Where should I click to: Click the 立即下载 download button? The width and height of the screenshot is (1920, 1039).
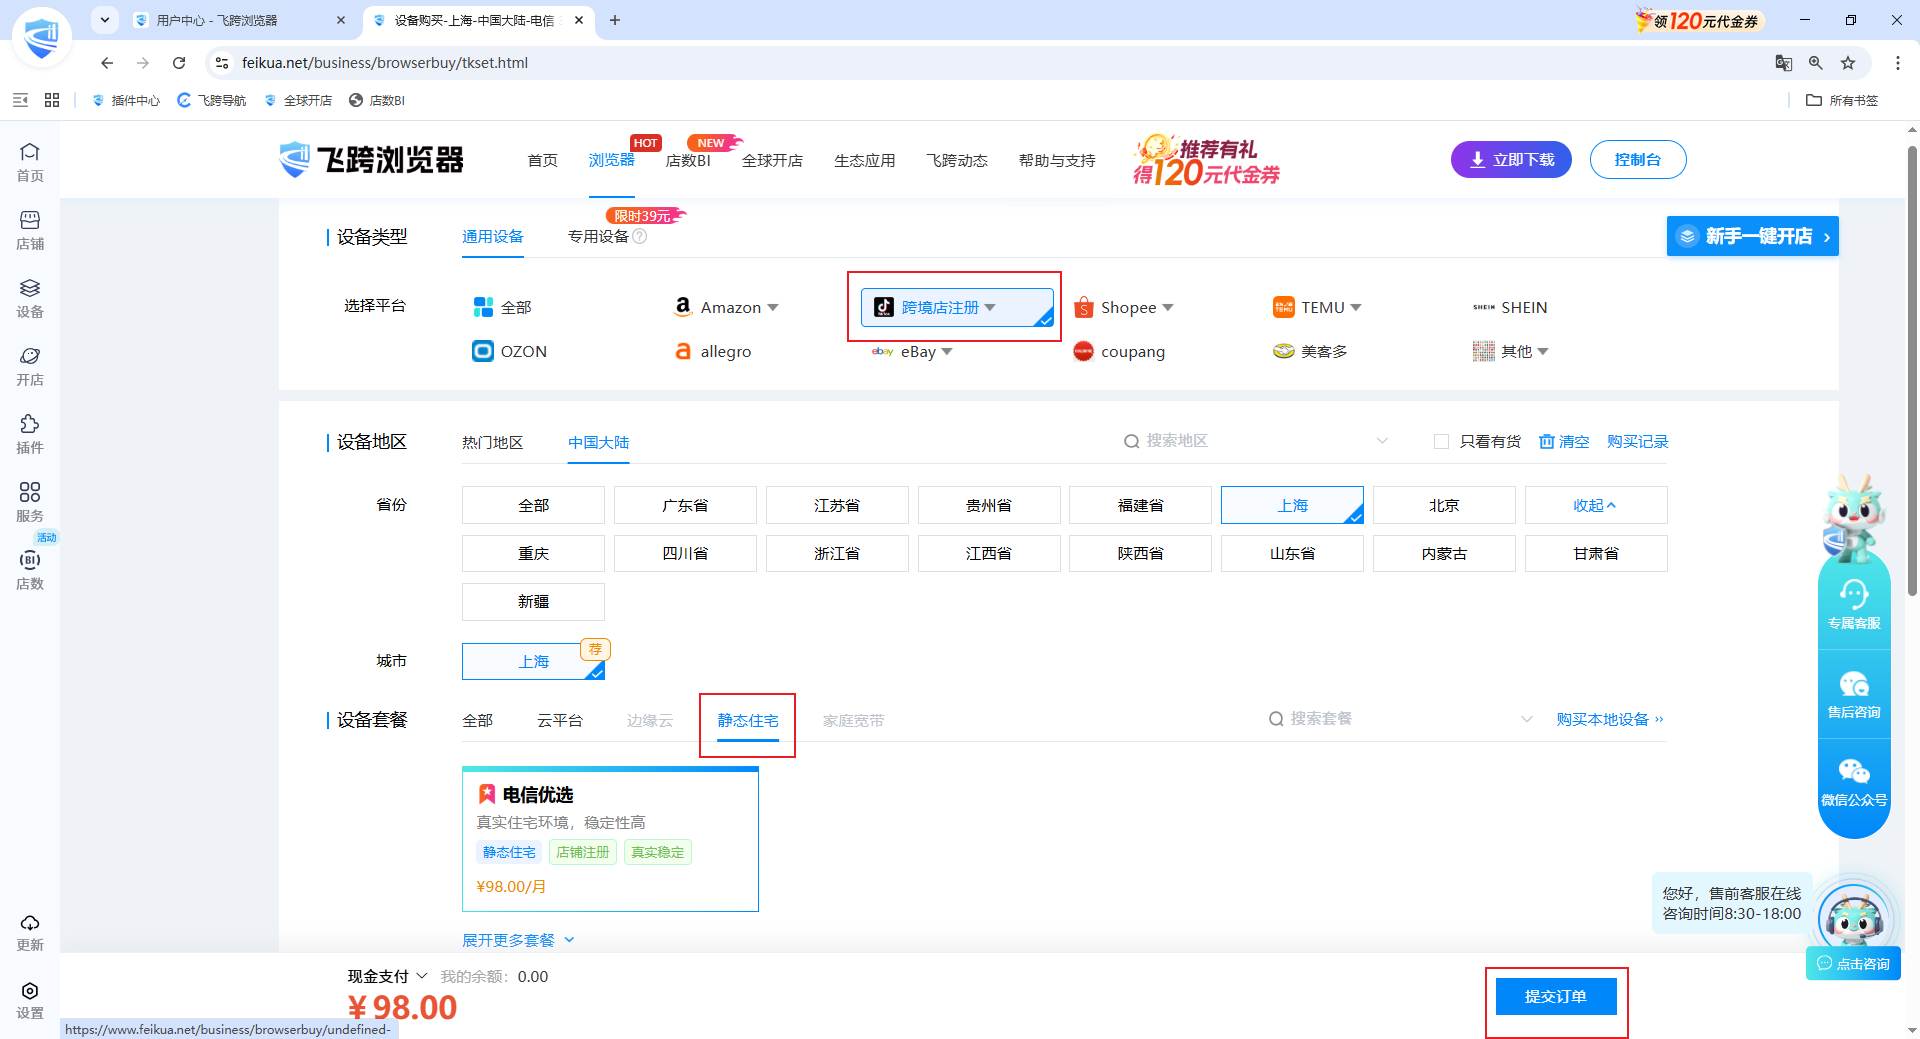1511,160
